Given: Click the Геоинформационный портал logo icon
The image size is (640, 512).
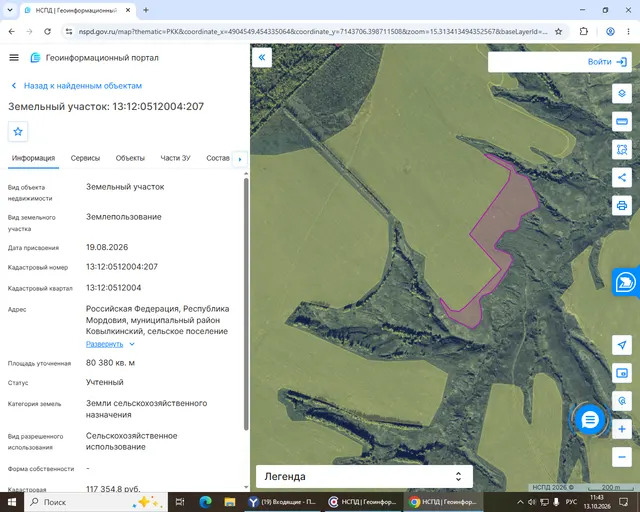Looking at the screenshot, I should click(36, 58).
